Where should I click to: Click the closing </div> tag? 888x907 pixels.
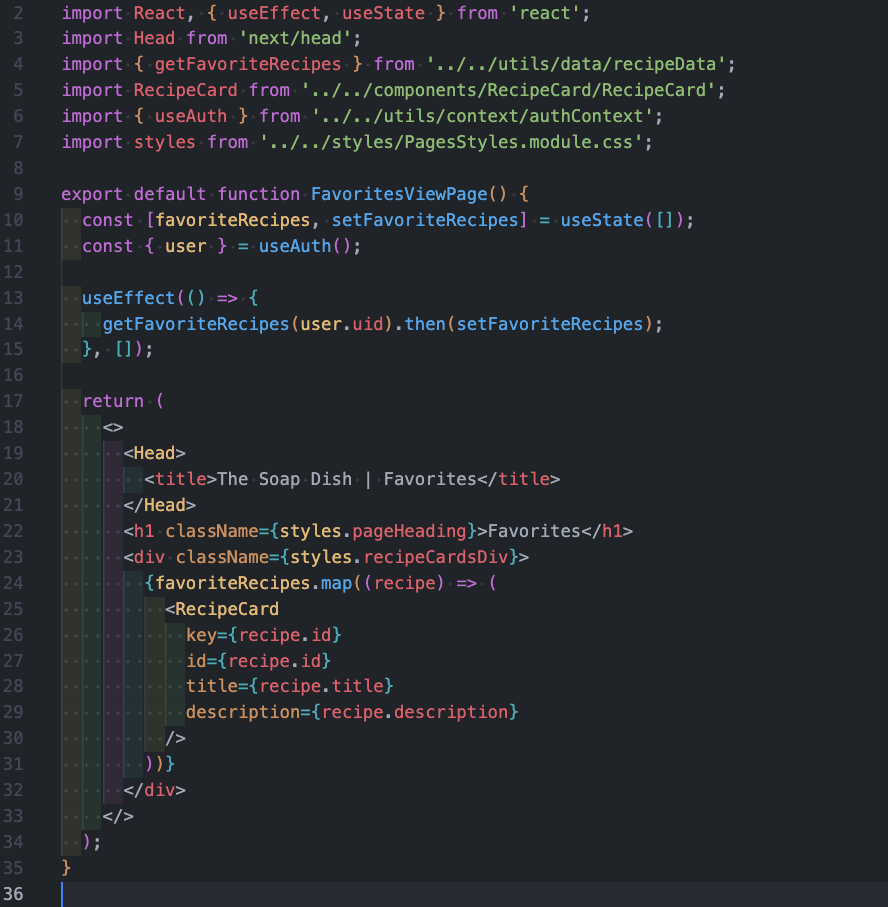click(154, 790)
